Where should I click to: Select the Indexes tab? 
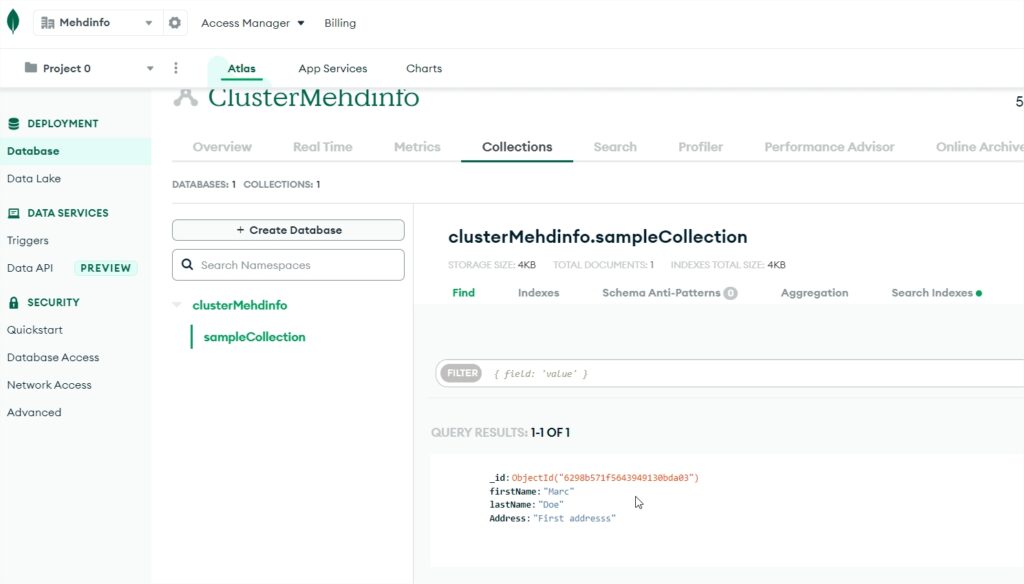coord(539,293)
